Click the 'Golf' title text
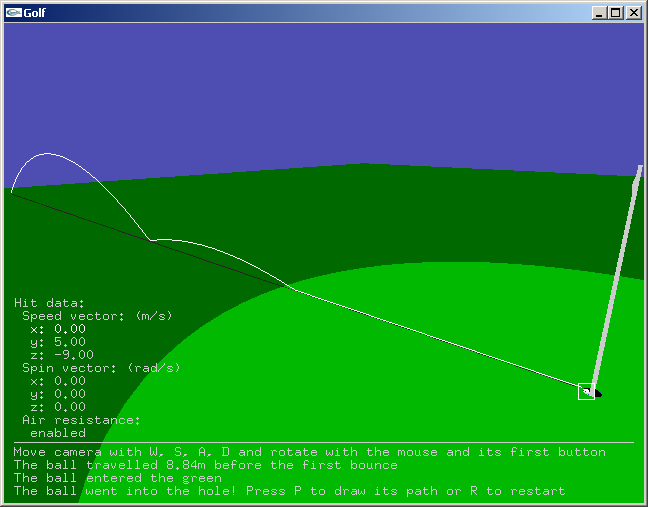 tap(34, 13)
